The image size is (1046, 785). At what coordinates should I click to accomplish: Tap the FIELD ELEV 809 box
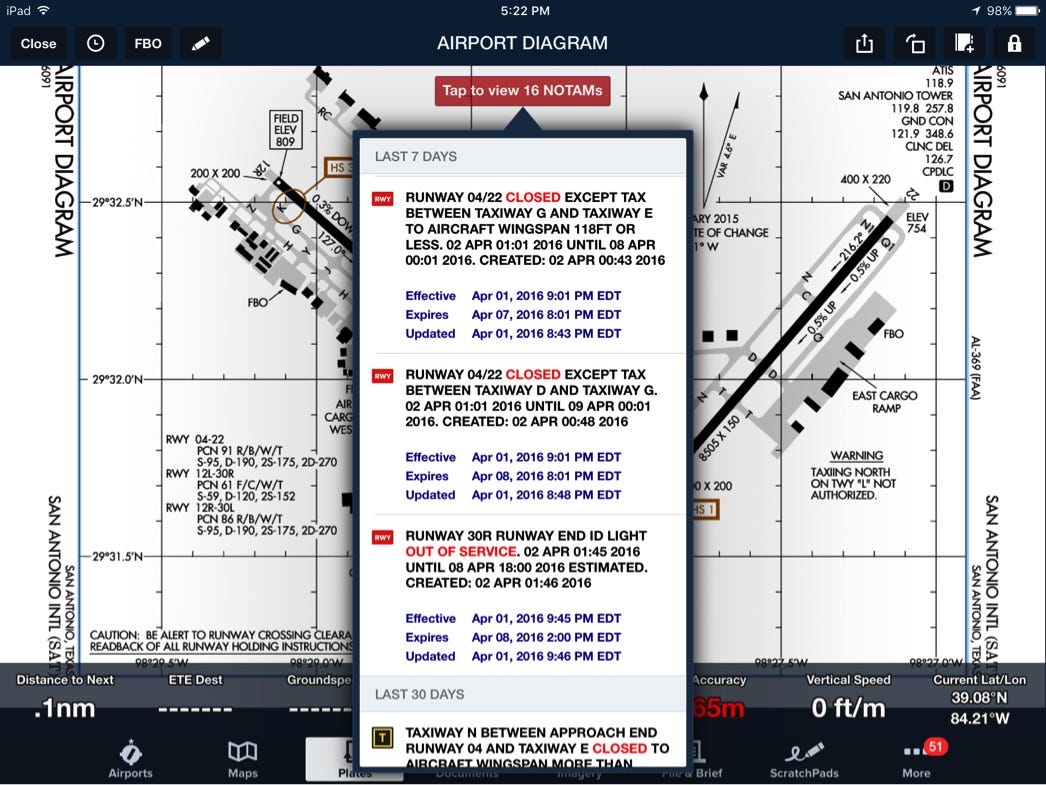click(286, 130)
